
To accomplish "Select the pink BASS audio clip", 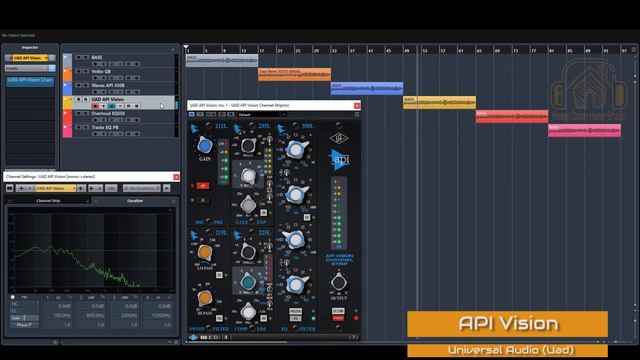I will click(x=584, y=130).
